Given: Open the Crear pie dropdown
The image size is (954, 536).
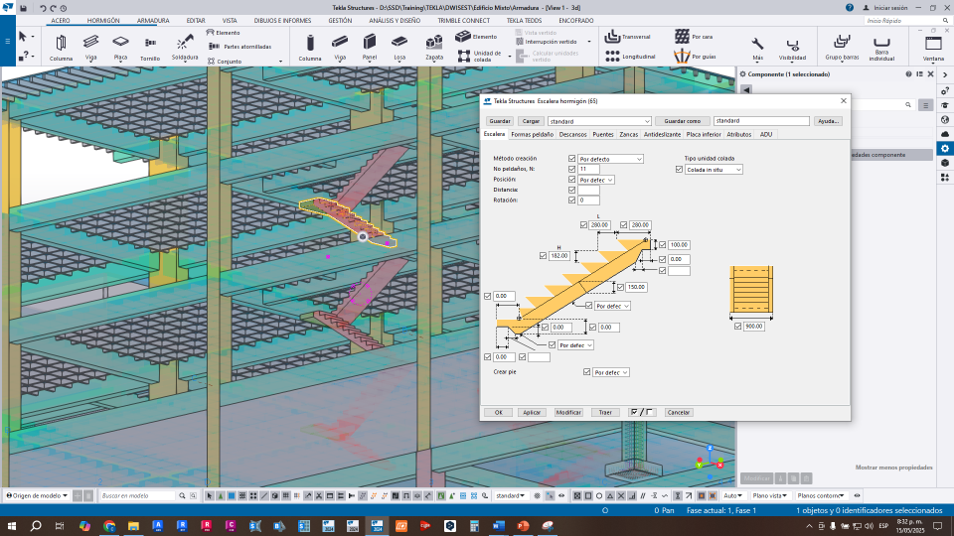Looking at the screenshot, I should coord(610,372).
